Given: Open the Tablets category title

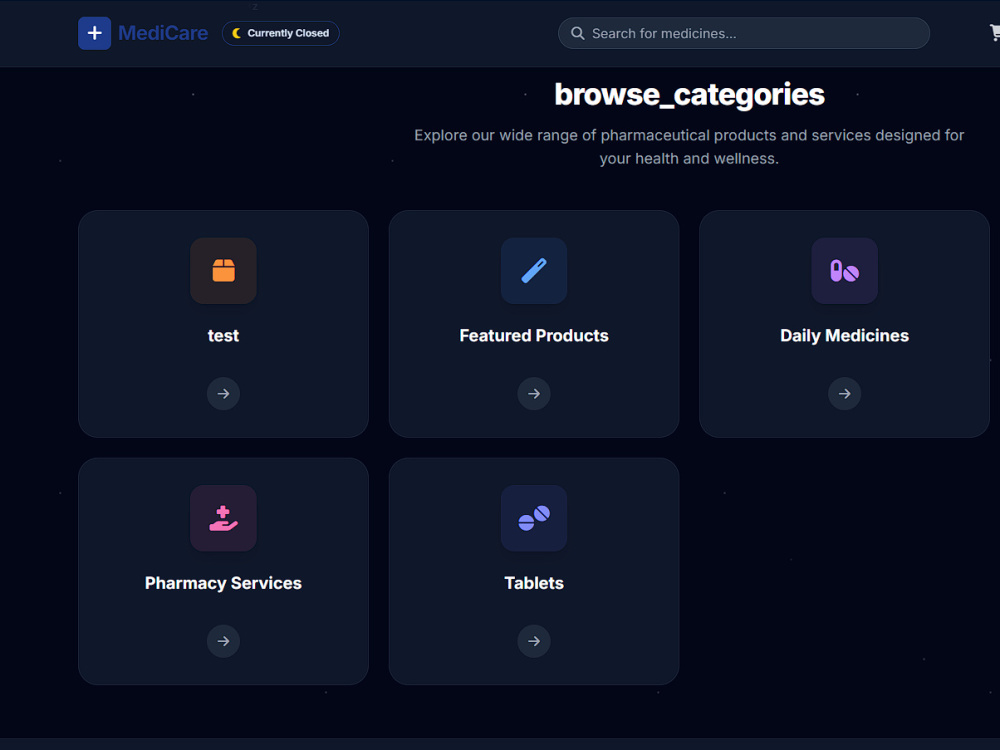Looking at the screenshot, I should [534, 583].
